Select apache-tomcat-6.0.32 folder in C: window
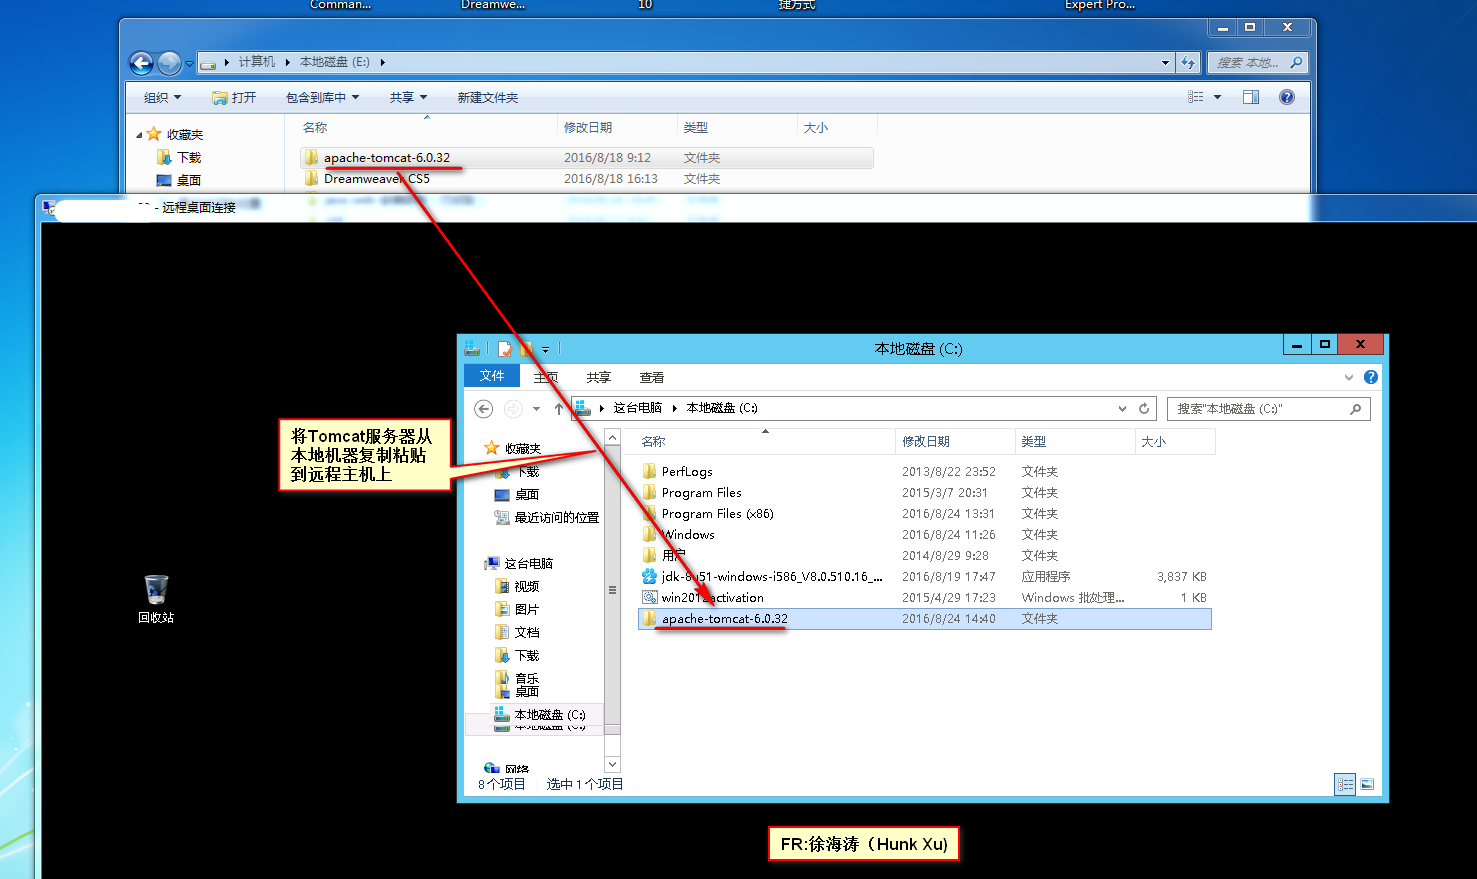 click(x=924, y=619)
